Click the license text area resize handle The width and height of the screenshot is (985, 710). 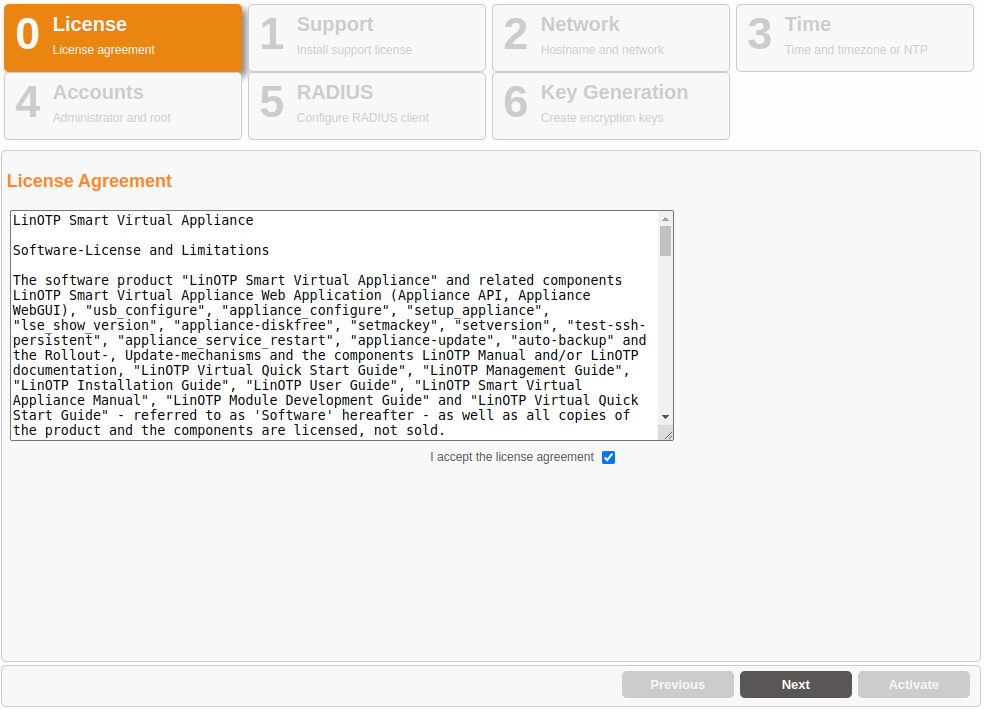[x=666, y=433]
